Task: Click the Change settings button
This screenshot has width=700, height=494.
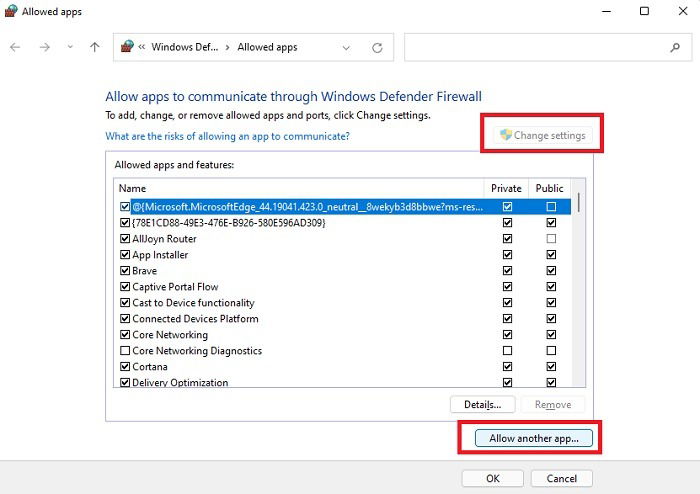Action: coord(543,135)
